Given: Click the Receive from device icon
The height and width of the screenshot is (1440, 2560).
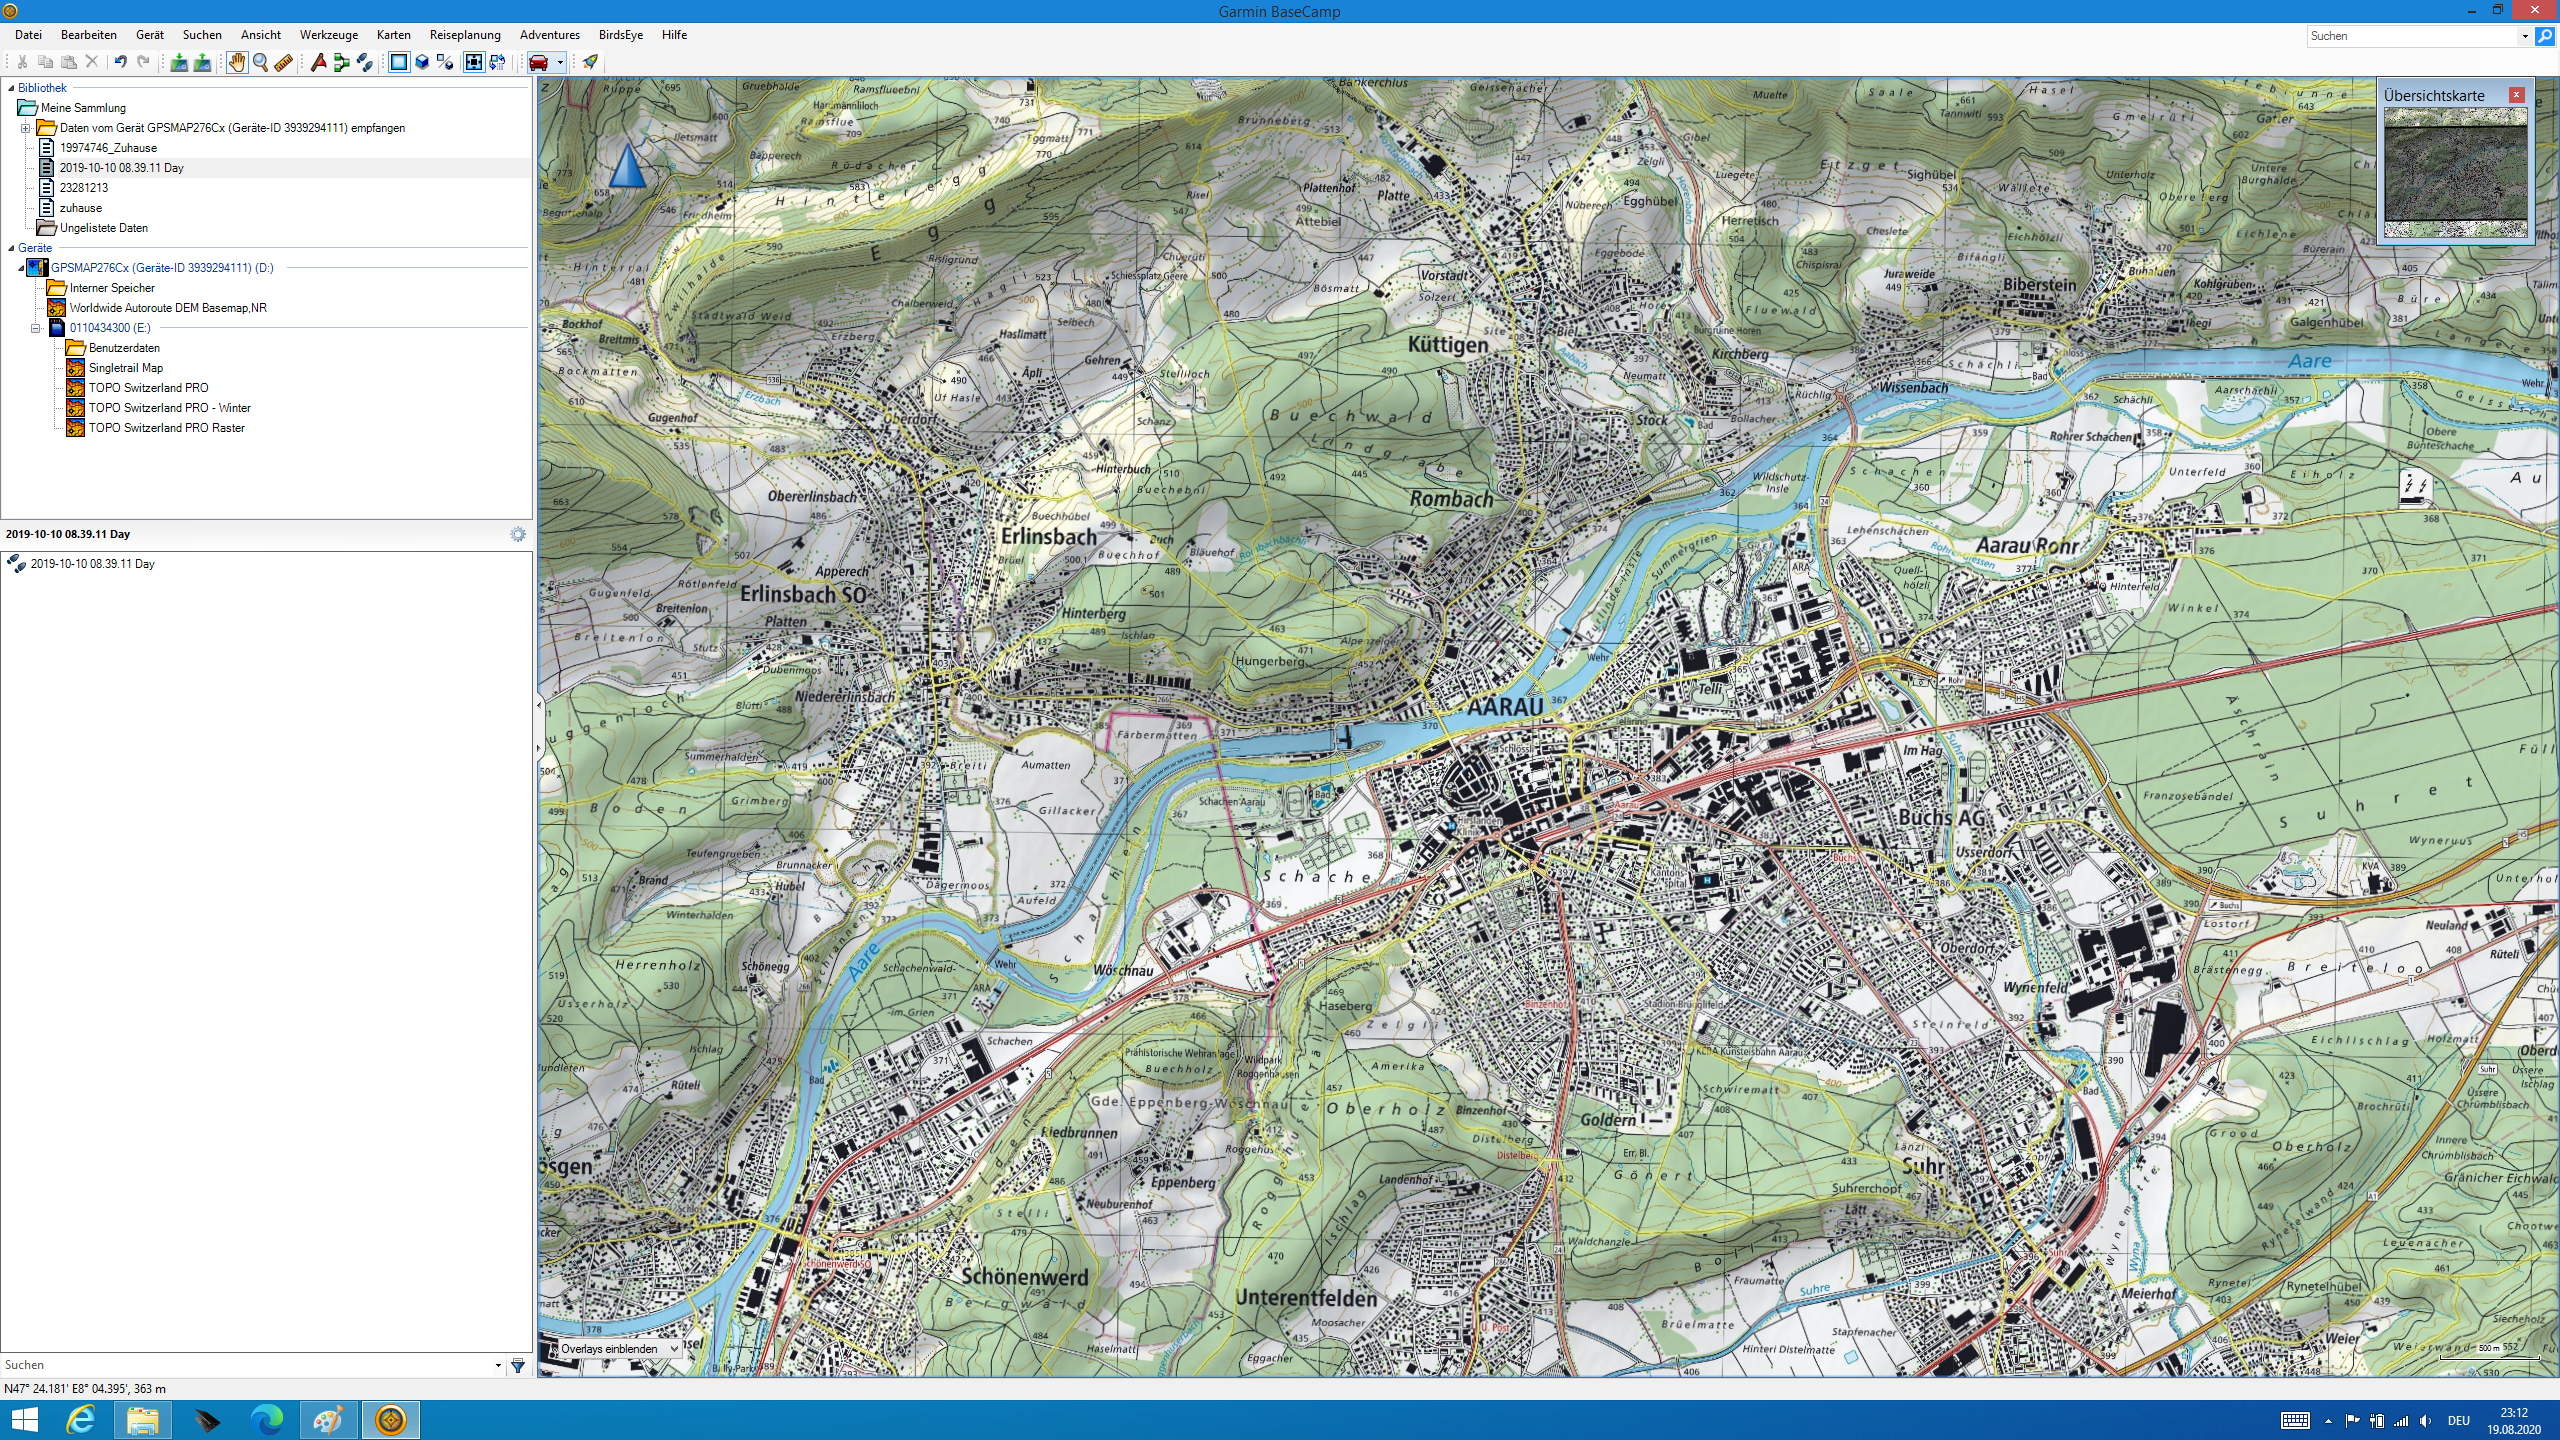Looking at the screenshot, I should coord(202,62).
